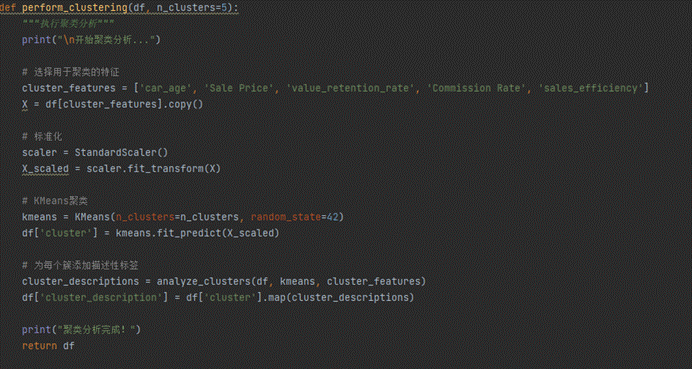The width and height of the screenshot is (692, 369).
Task: Click the docstring 执行聚类分析 line
Action: 68,24
